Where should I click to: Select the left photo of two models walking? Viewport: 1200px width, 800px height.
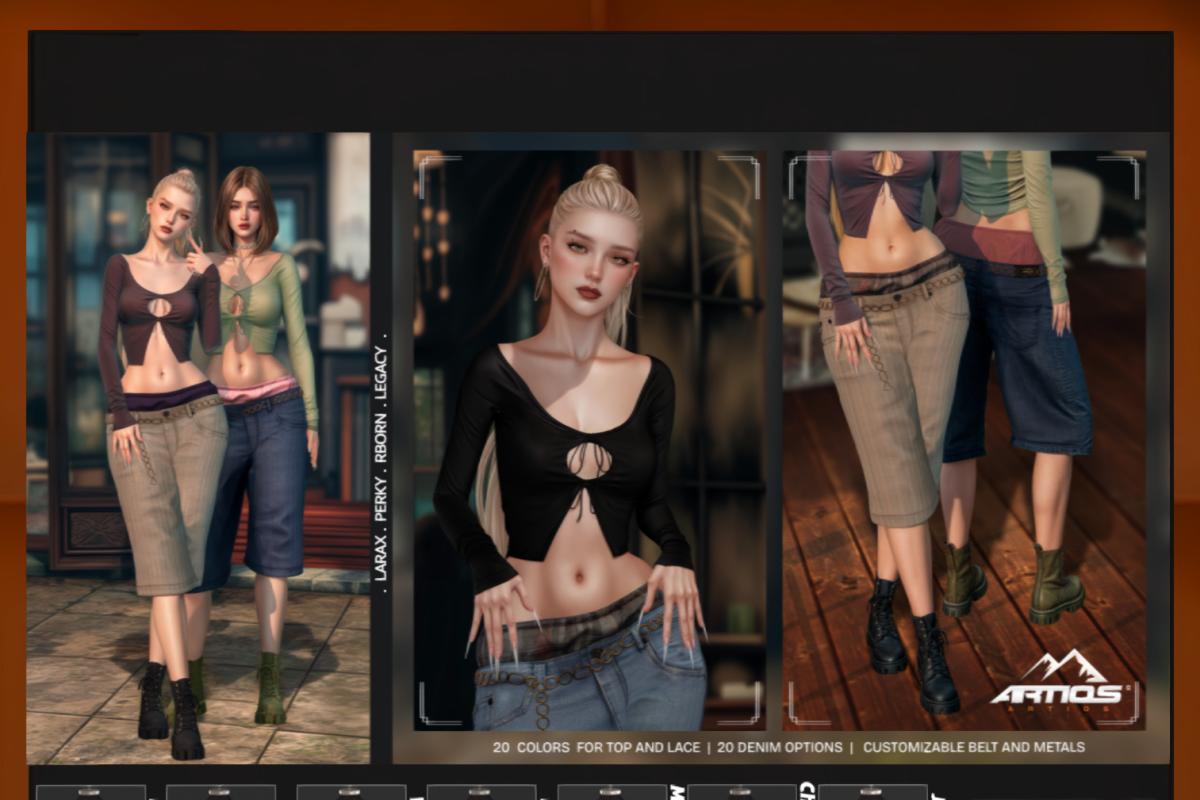coord(198,448)
